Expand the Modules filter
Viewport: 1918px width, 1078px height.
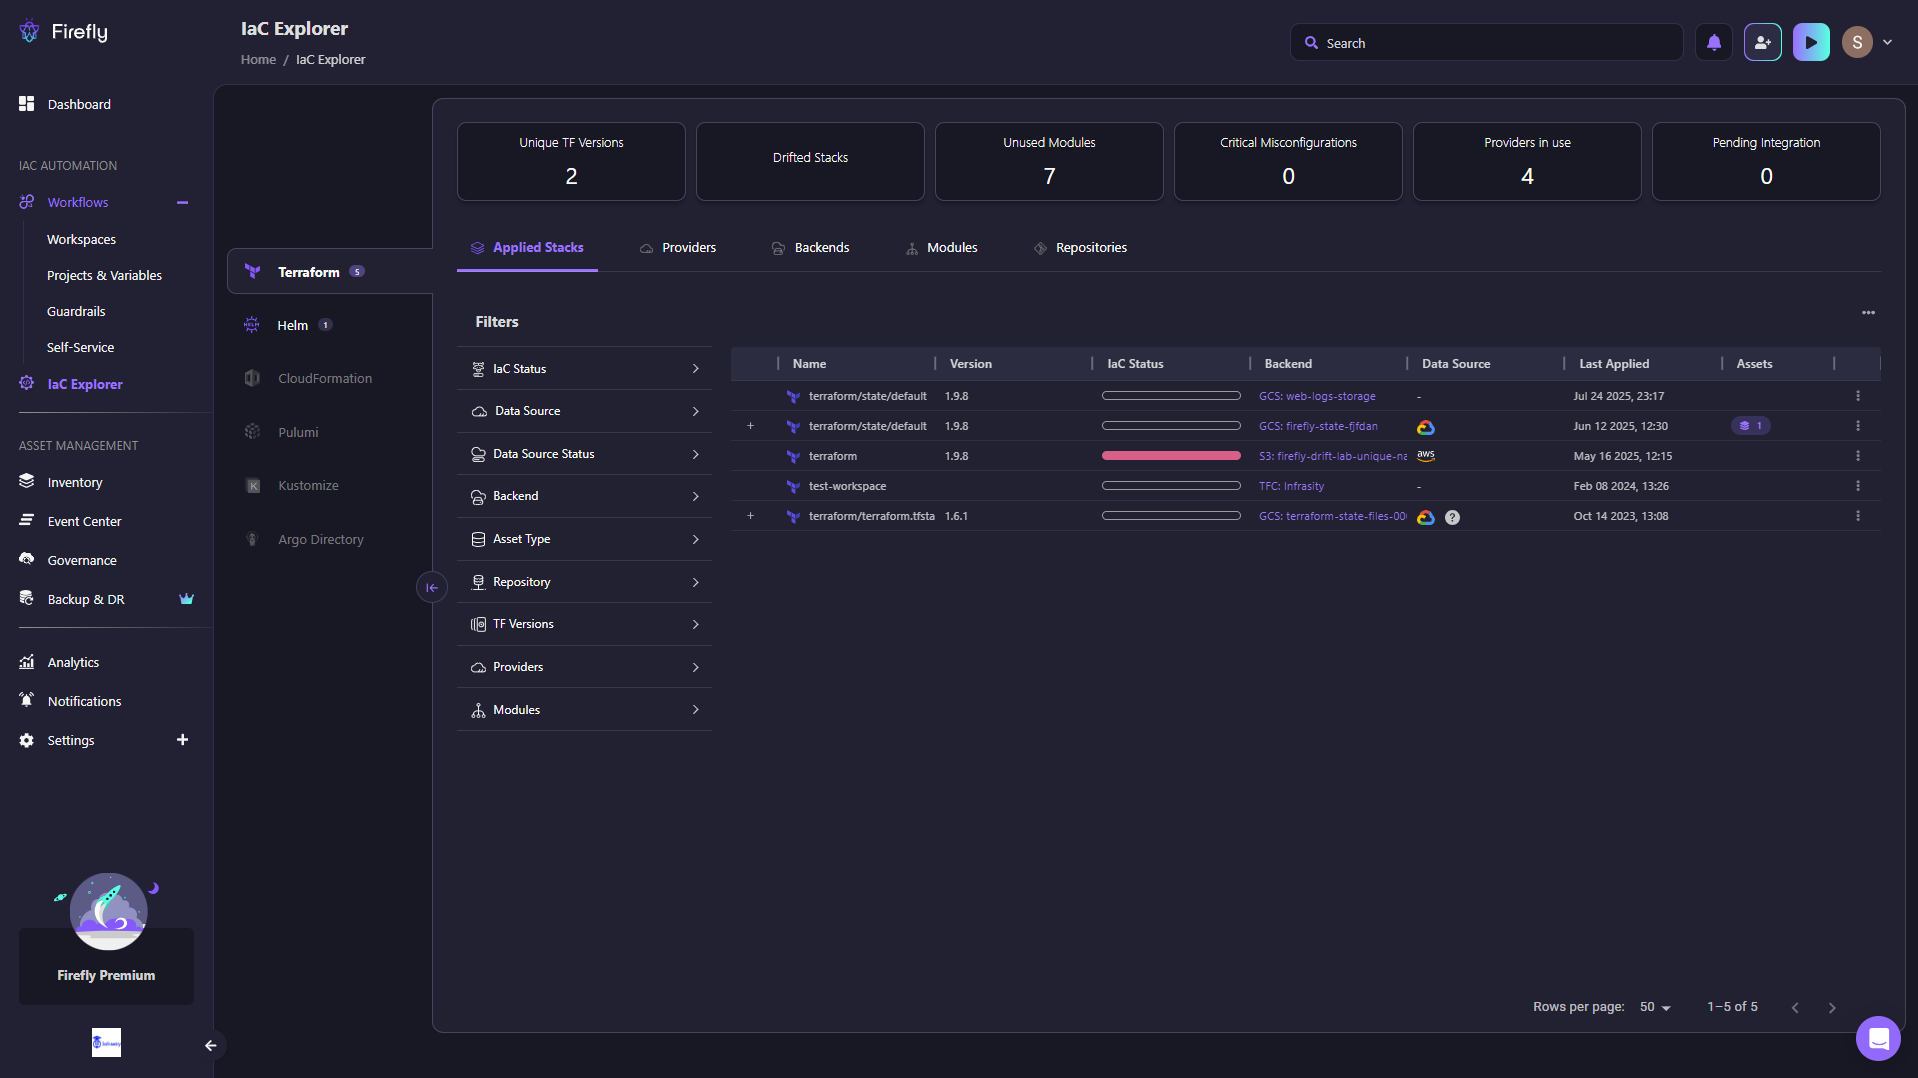[x=585, y=710]
